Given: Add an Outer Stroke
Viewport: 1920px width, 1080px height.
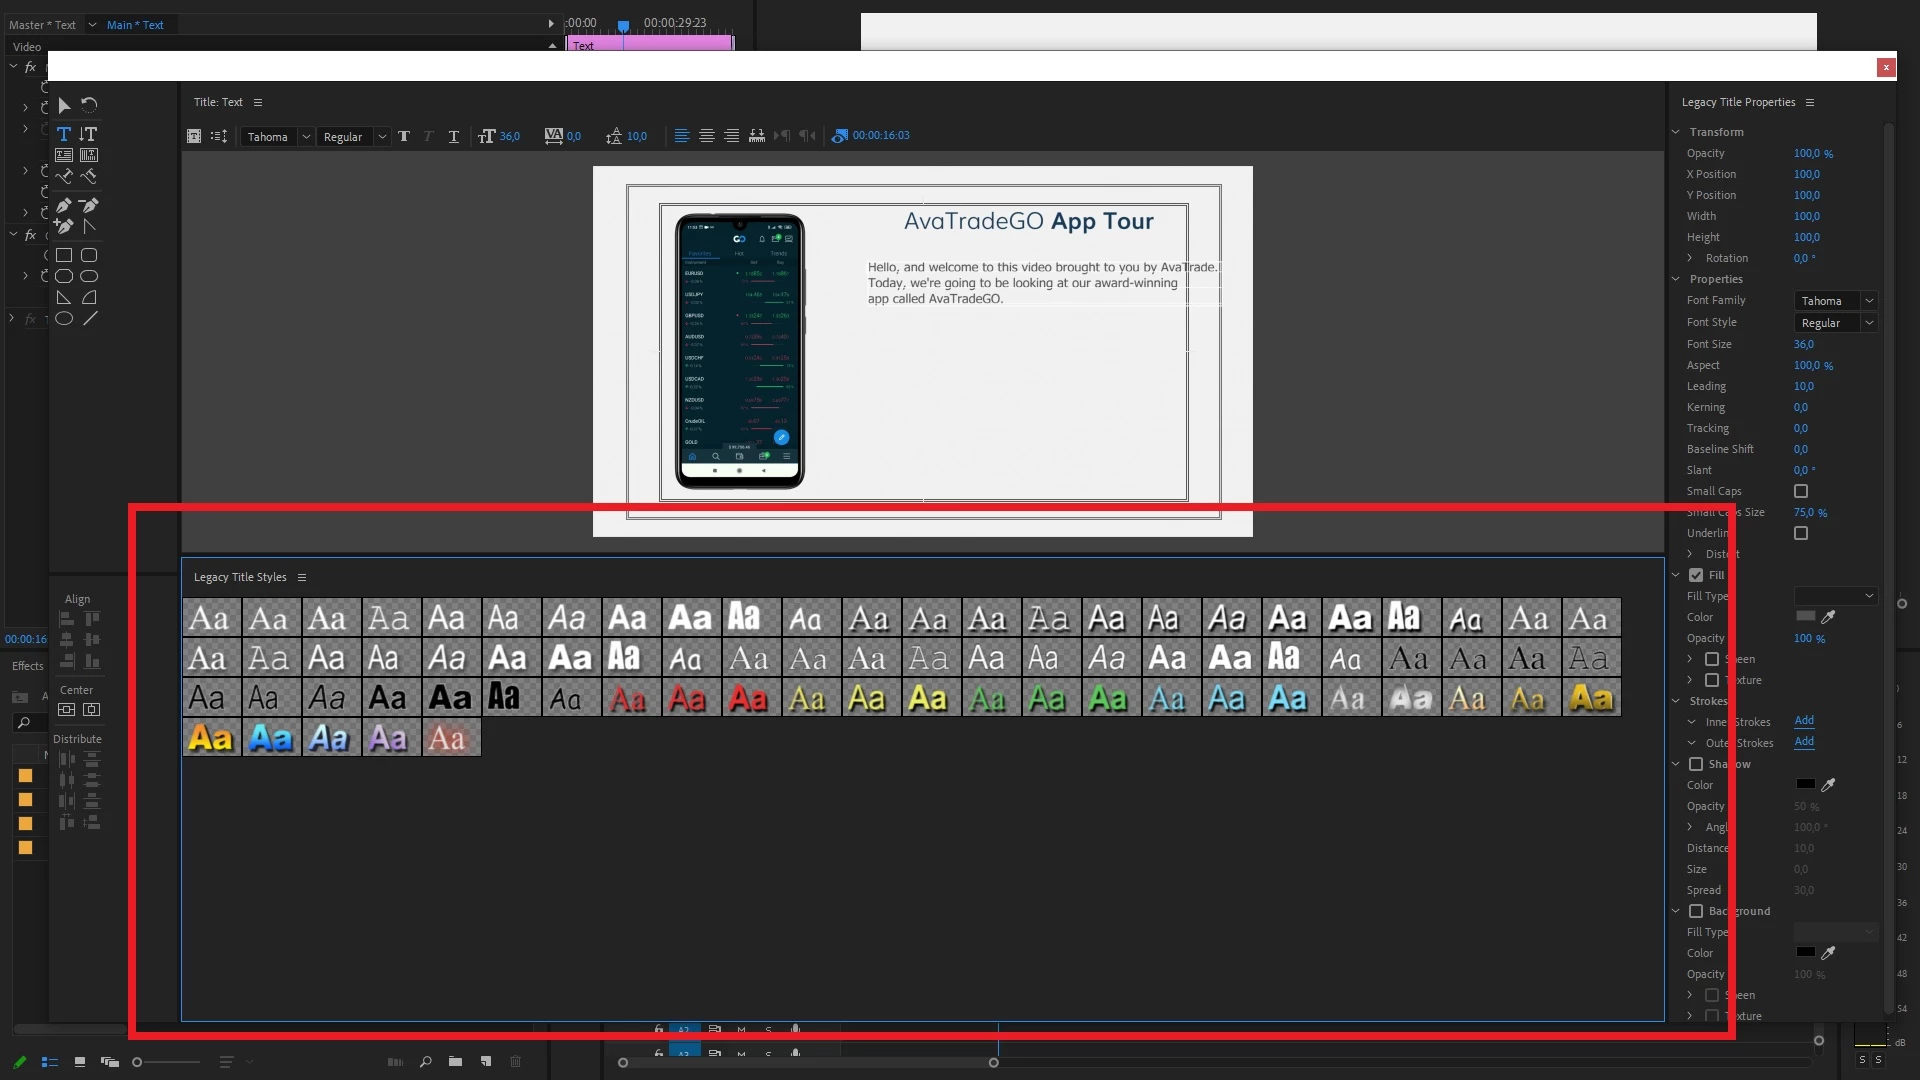Looking at the screenshot, I should pyautogui.click(x=1804, y=742).
